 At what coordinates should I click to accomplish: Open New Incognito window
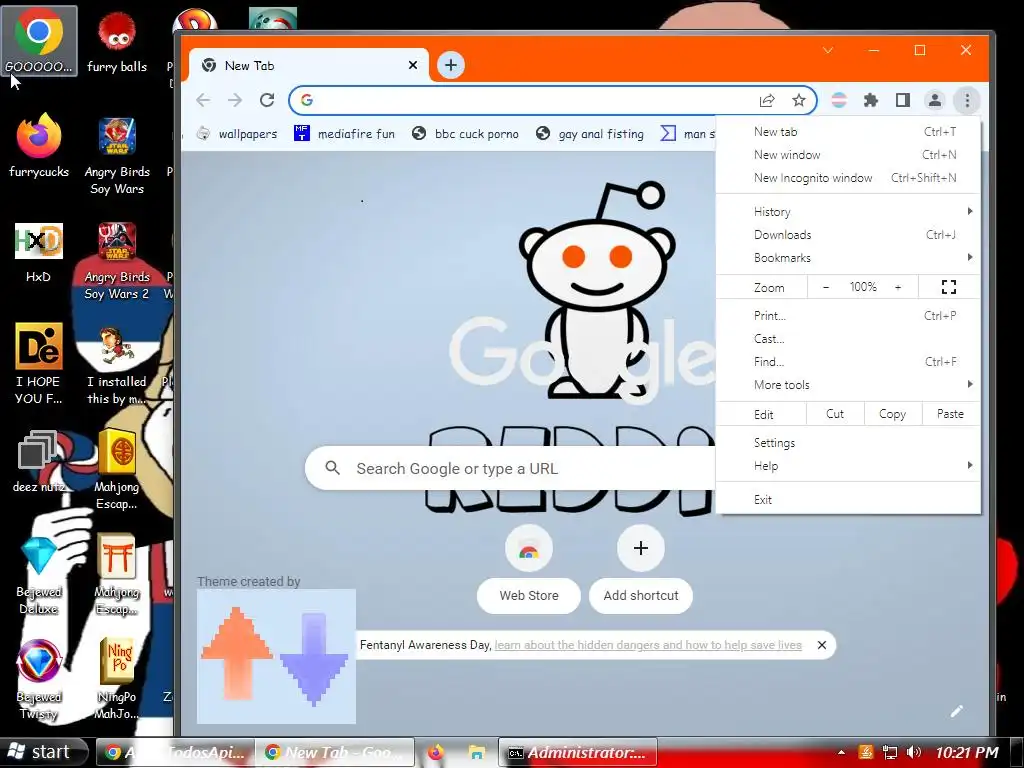(x=848, y=178)
